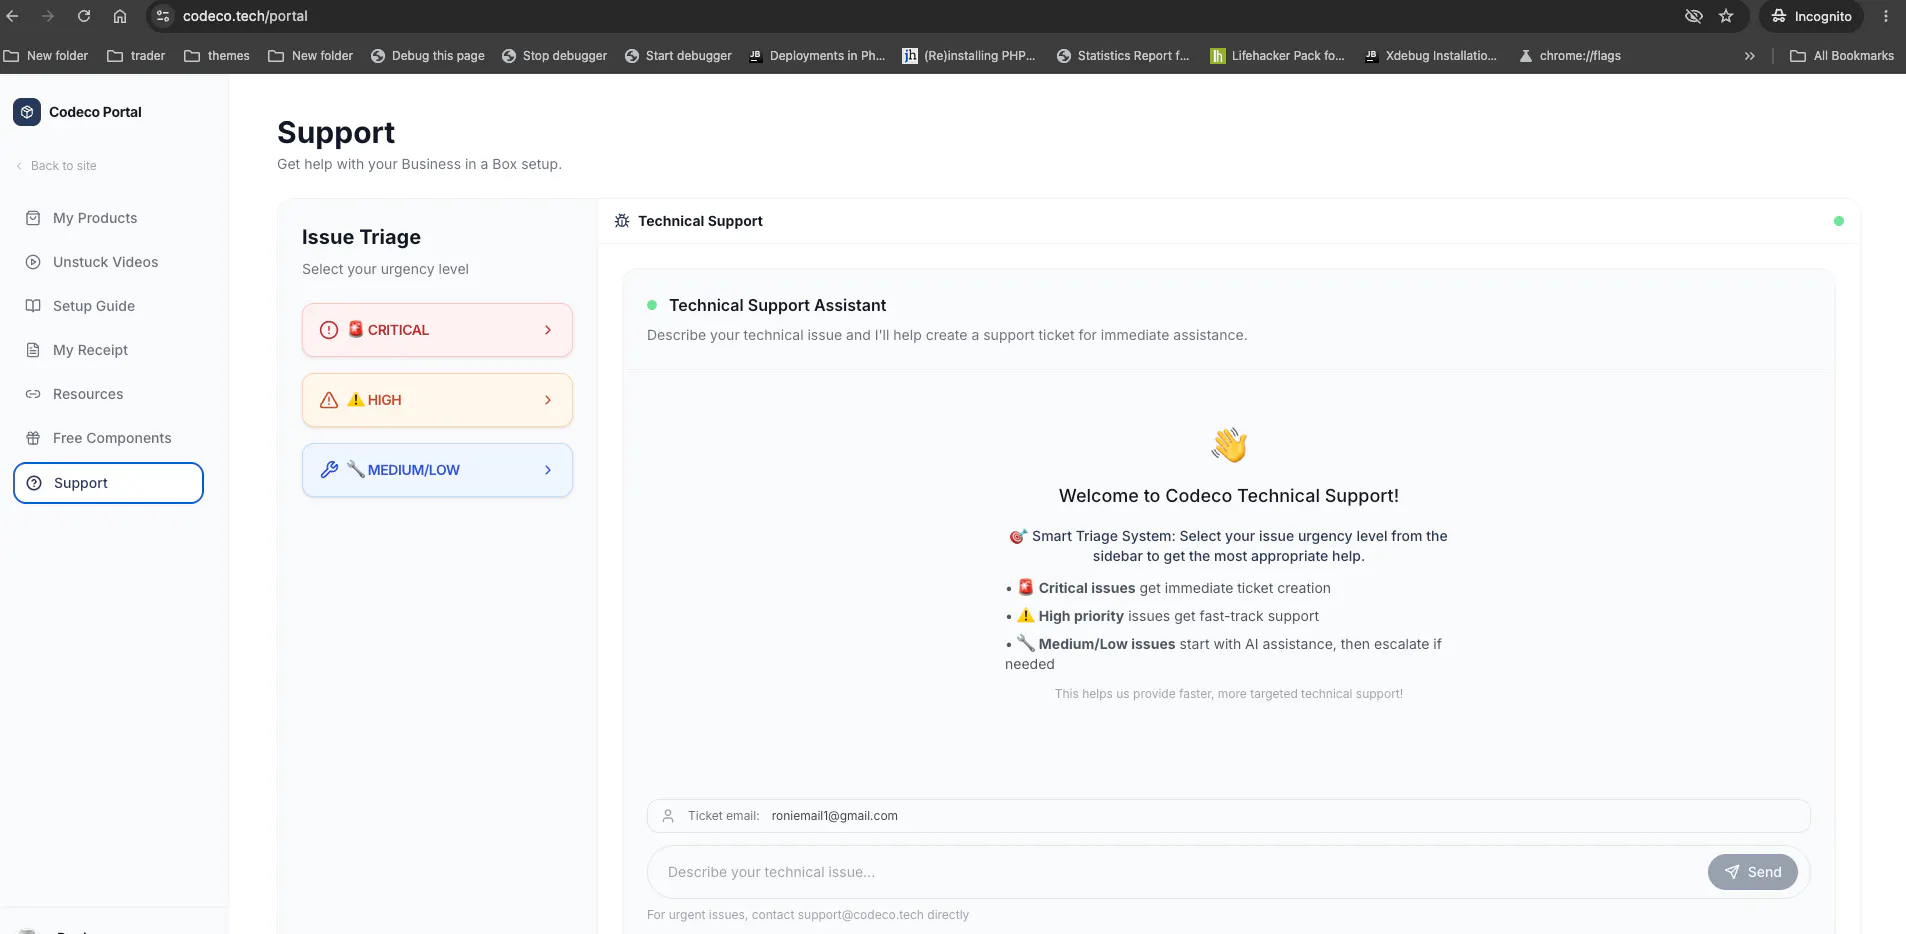
Task: Open the Stop debugger bookmark
Action: coord(554,56)
